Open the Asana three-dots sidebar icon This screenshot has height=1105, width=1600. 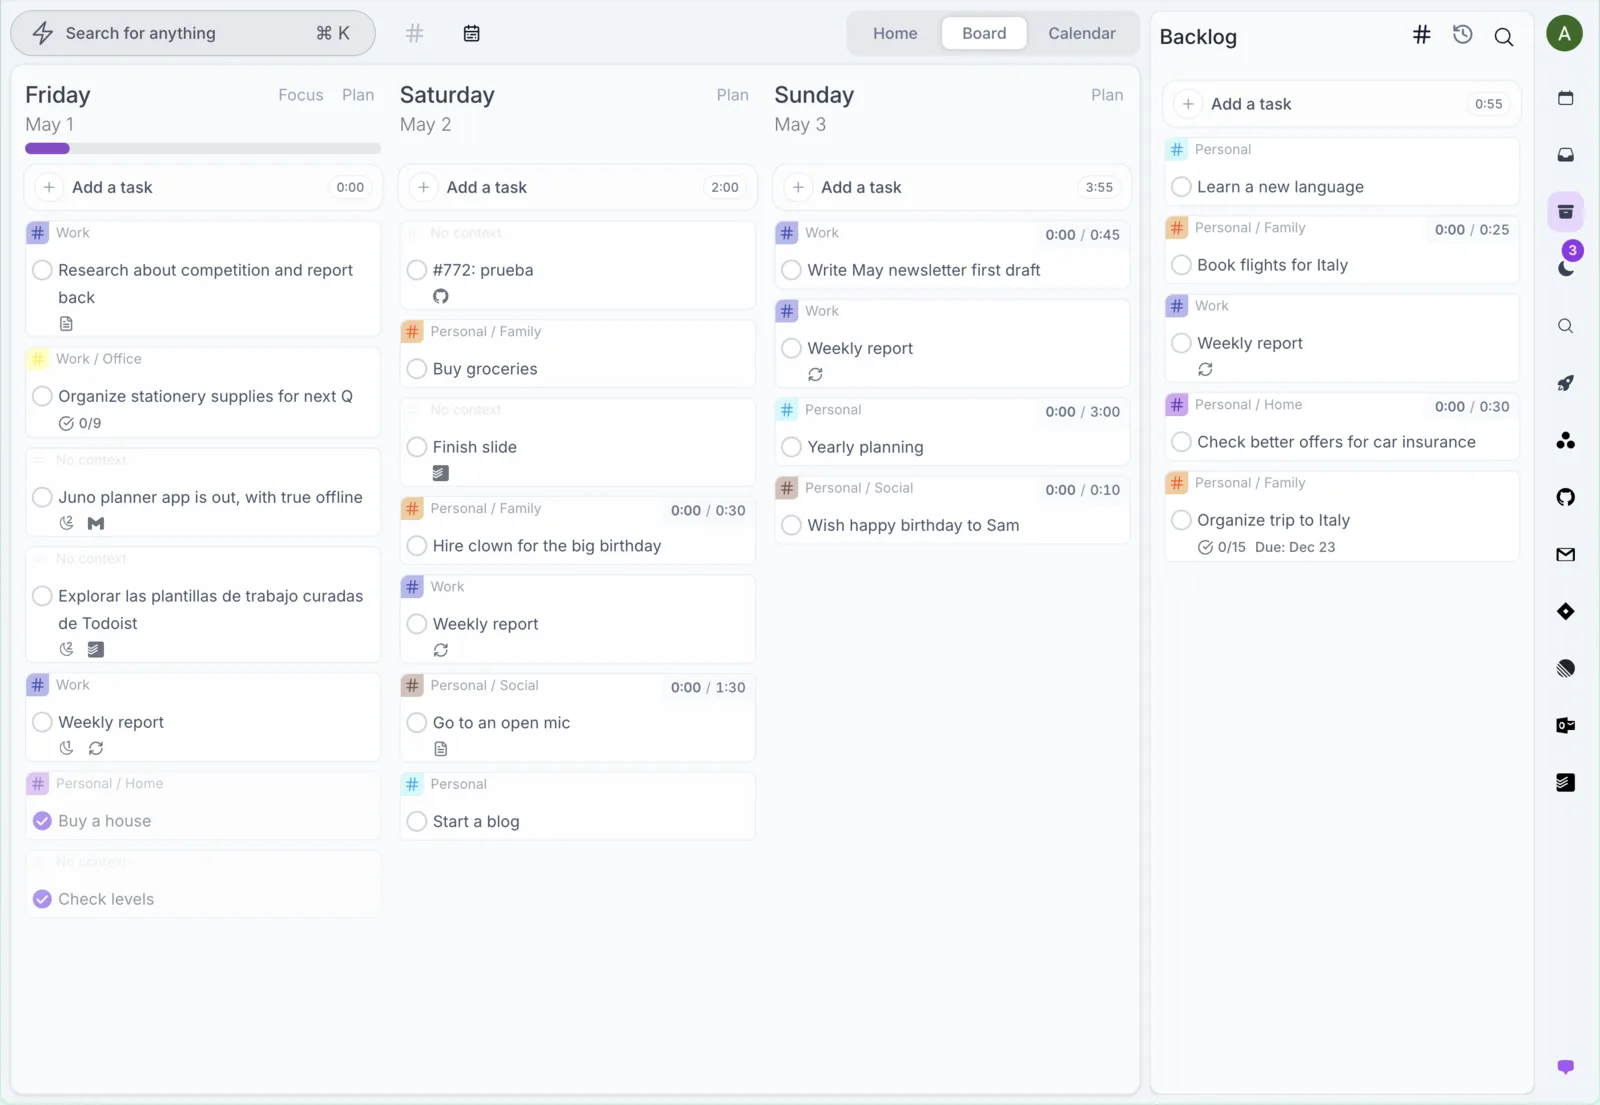pyautogui.click(x=1566, y=440)
